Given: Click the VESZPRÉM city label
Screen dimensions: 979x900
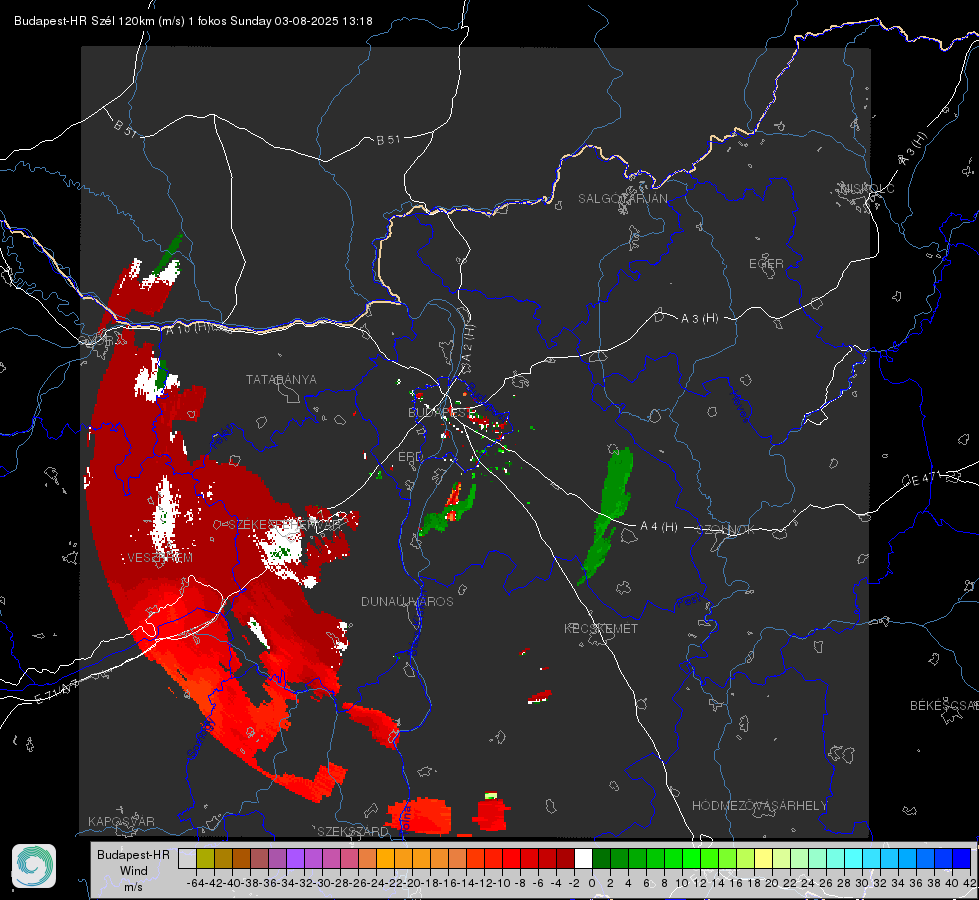Looking at the screenshot, I should (160, 557).
